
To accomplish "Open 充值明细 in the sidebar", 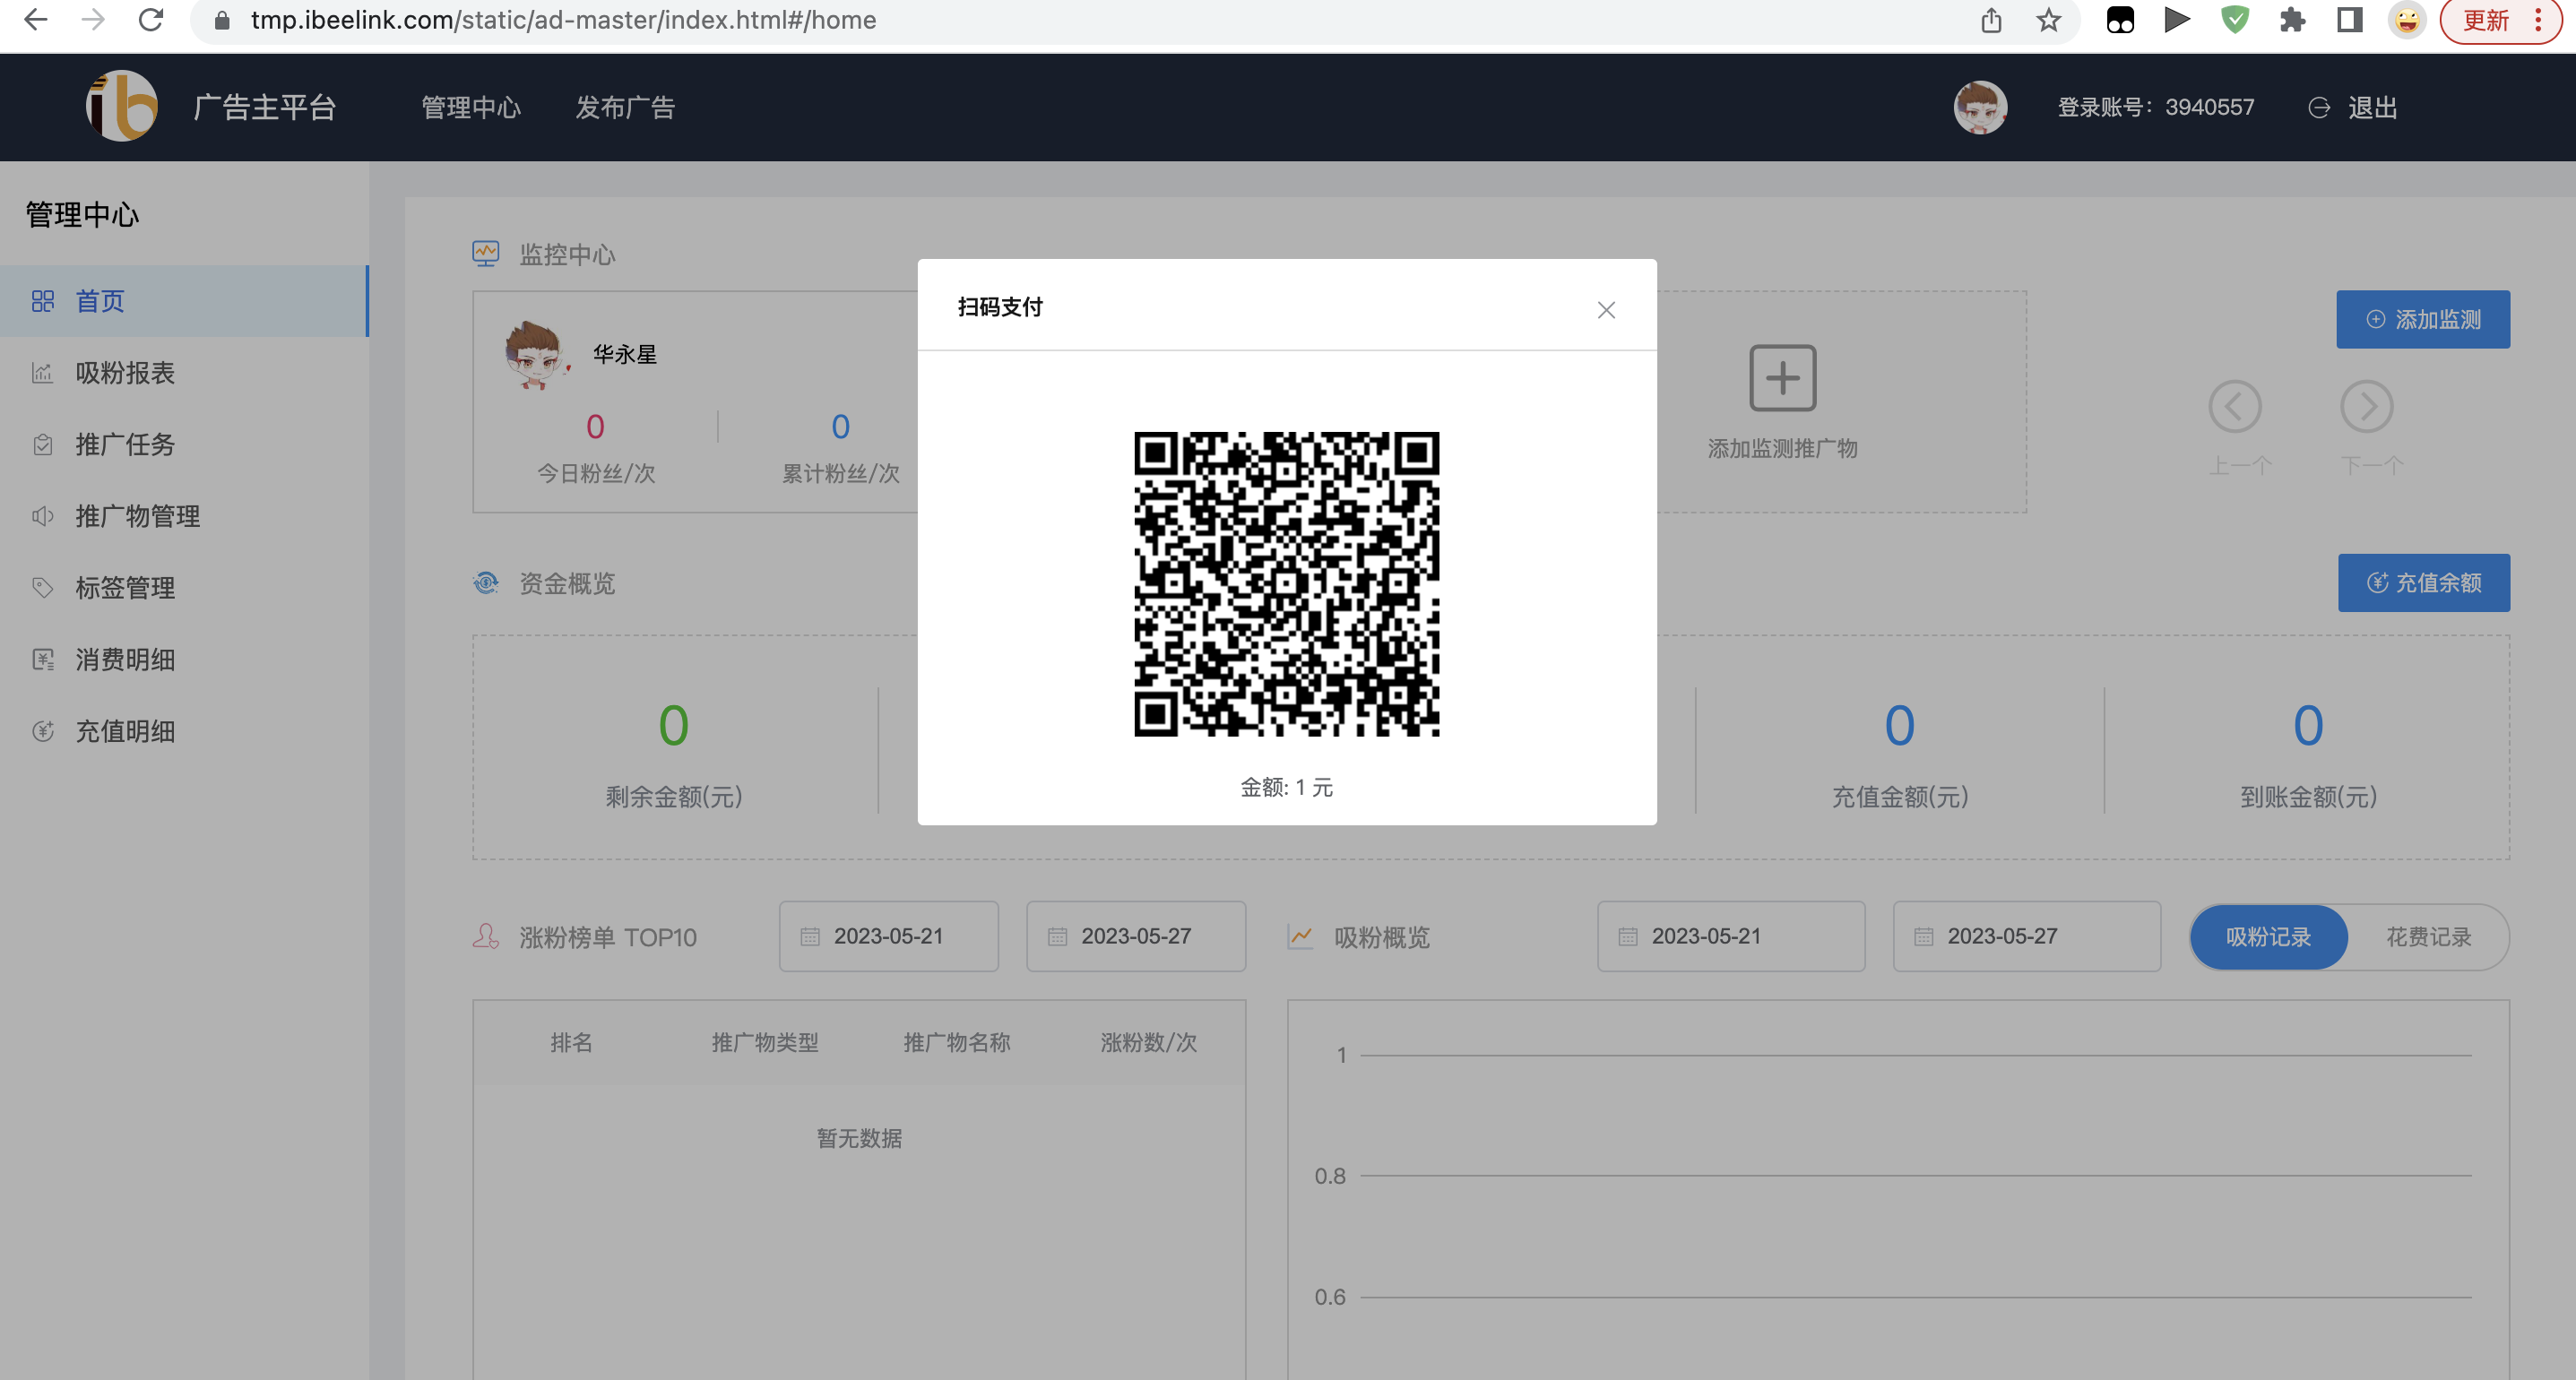I will click(x=184, y=731).
